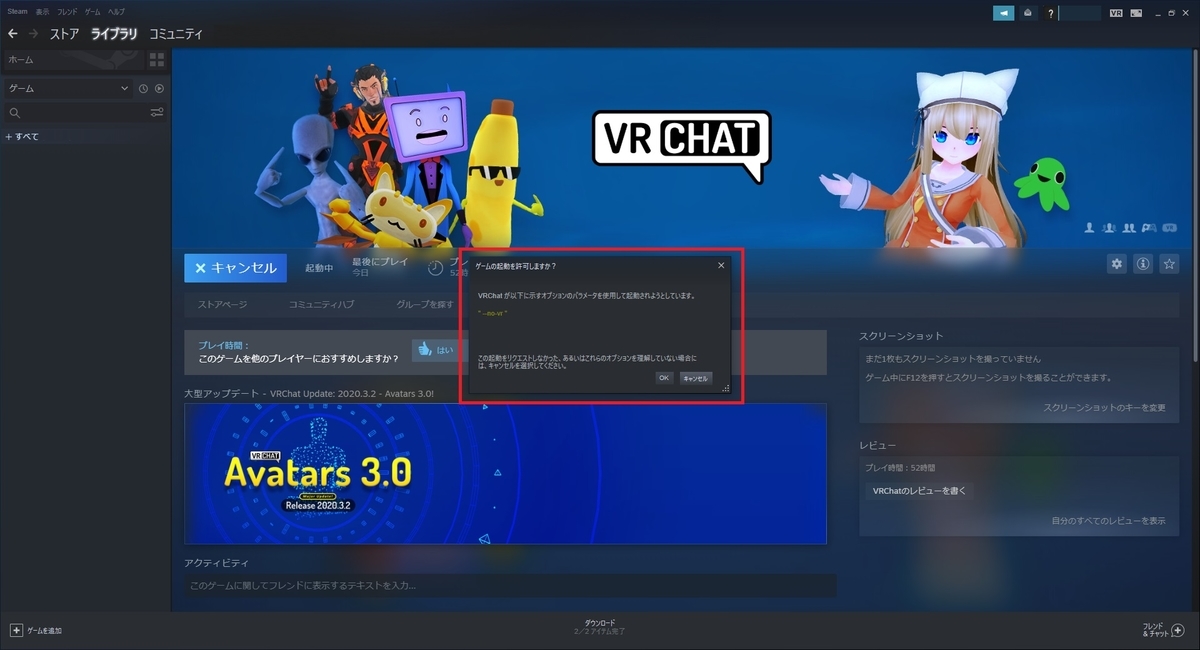Click the スクリーンショット heading
The width and height of the screenshot is (1200, 650).
tap(901, 336)
